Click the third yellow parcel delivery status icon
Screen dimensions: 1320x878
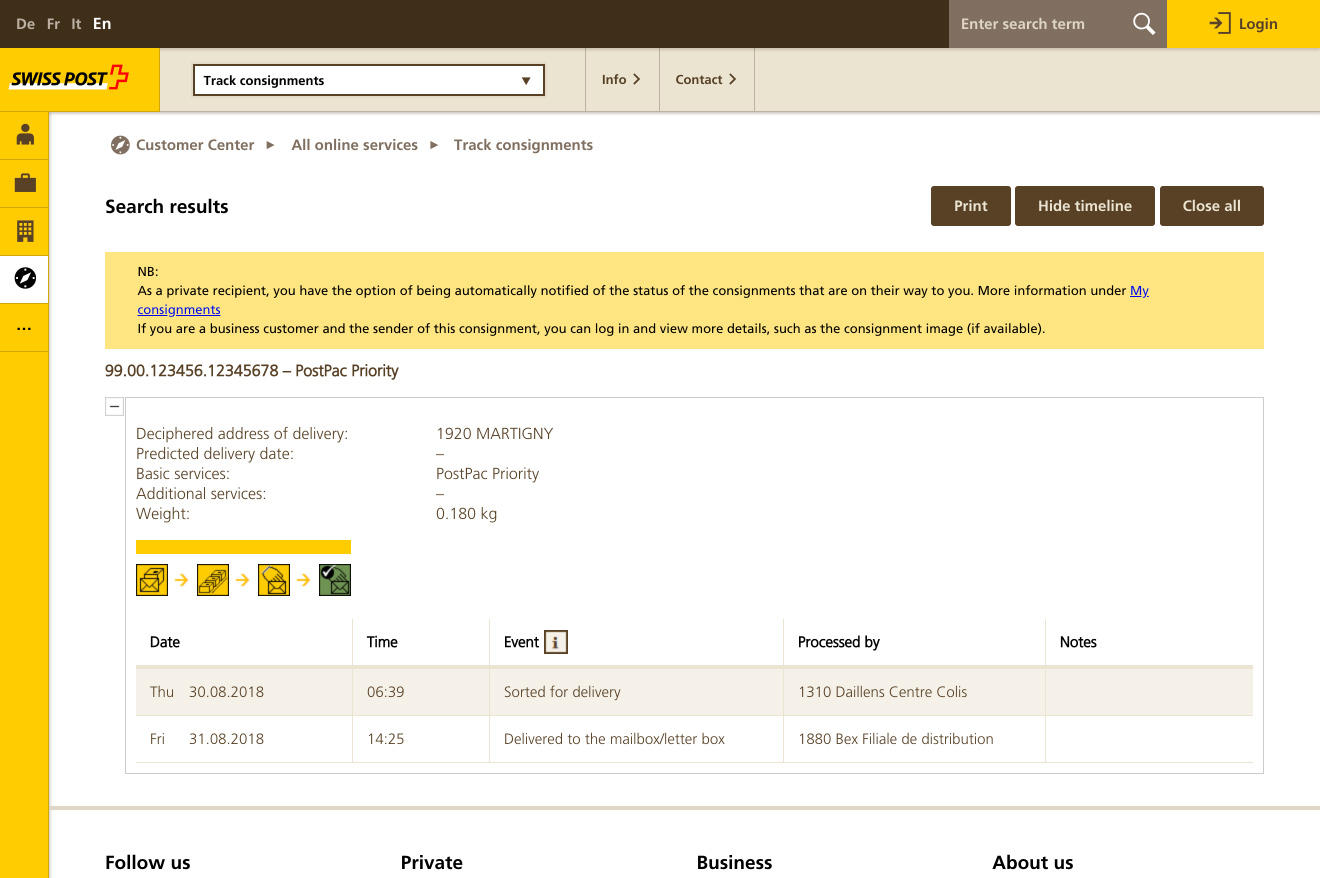pos(274,580)
